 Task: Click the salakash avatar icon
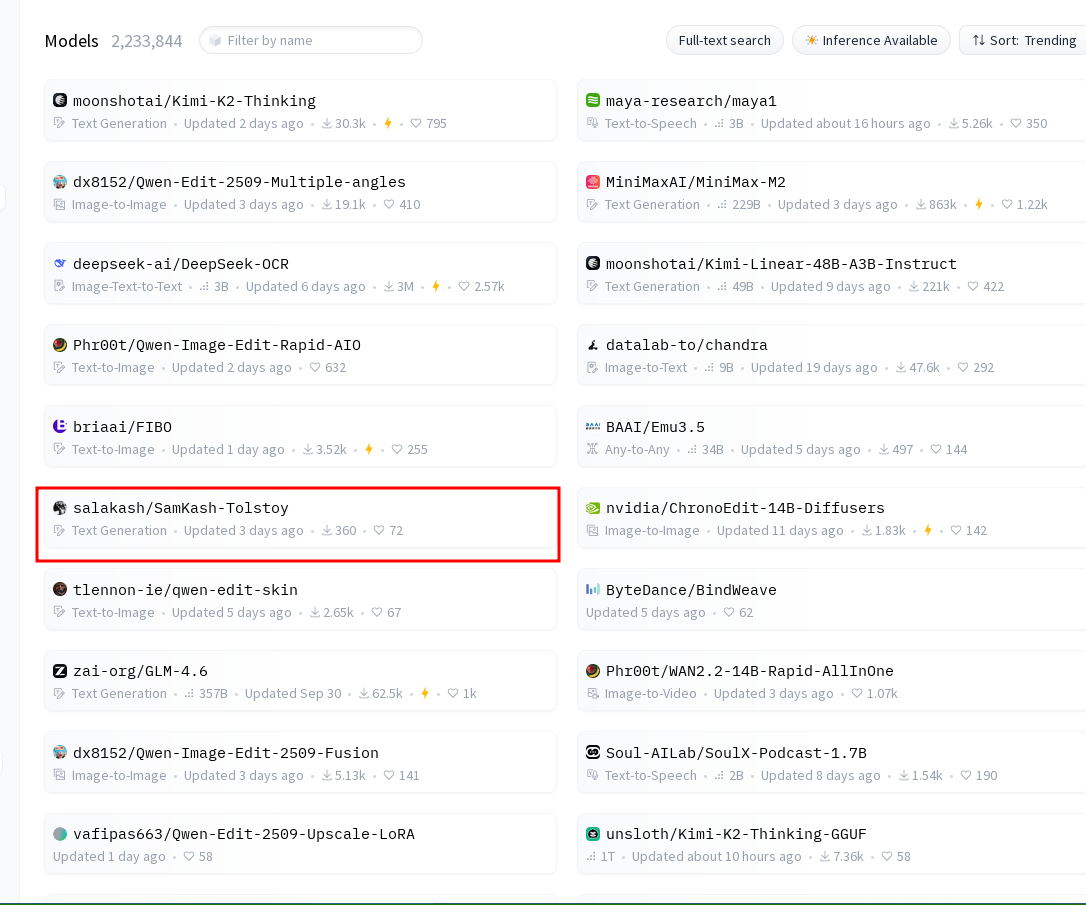(60, 508)
